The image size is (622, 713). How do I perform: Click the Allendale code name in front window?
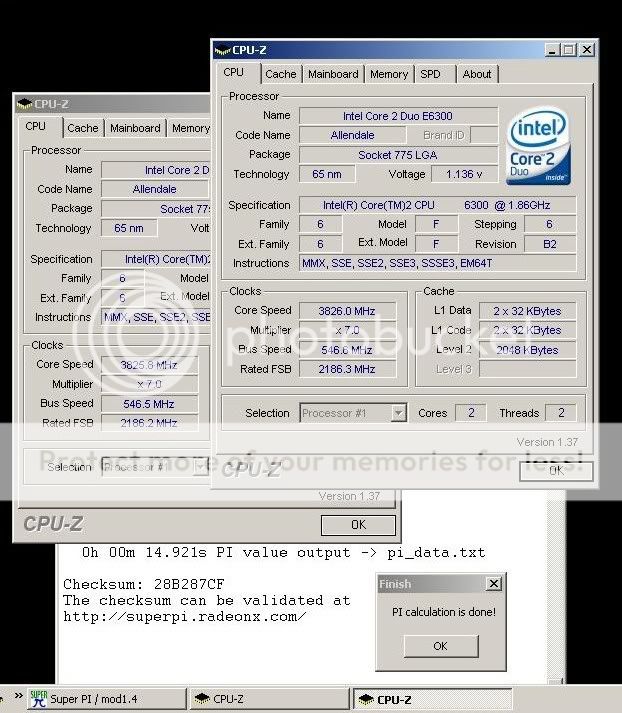[352, 135]
